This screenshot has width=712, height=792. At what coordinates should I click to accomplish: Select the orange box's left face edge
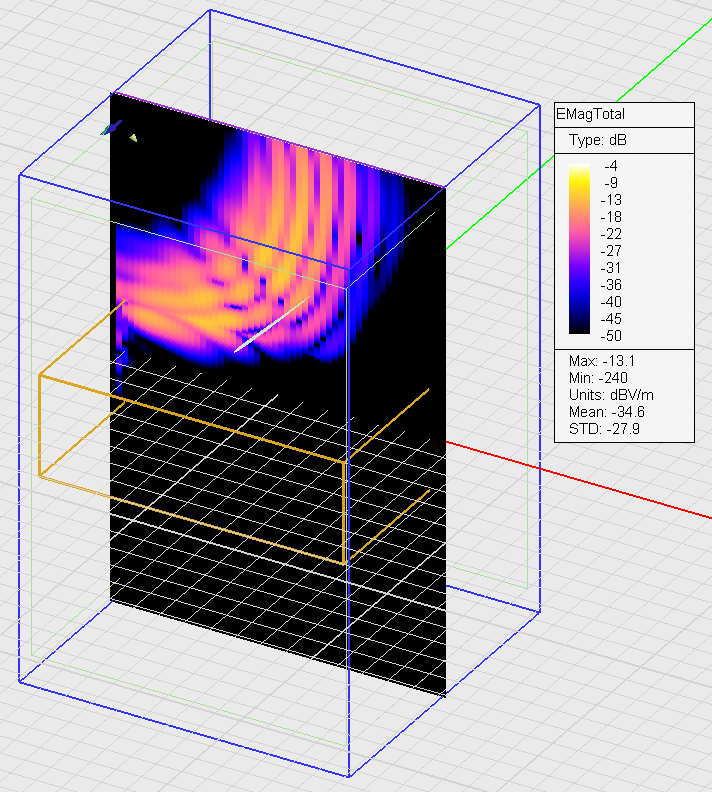[x=39, y=426]
